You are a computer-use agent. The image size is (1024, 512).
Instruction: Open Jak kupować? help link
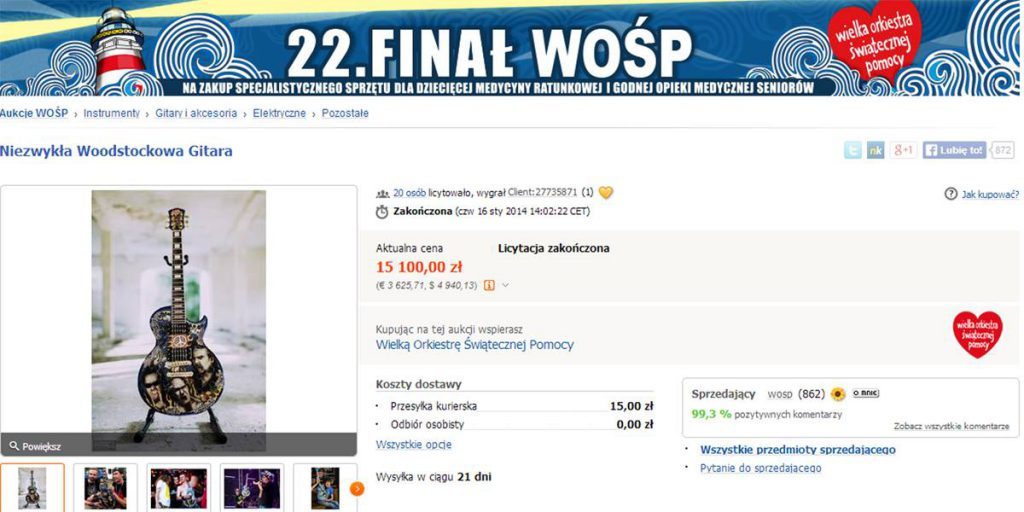point(982,194)
